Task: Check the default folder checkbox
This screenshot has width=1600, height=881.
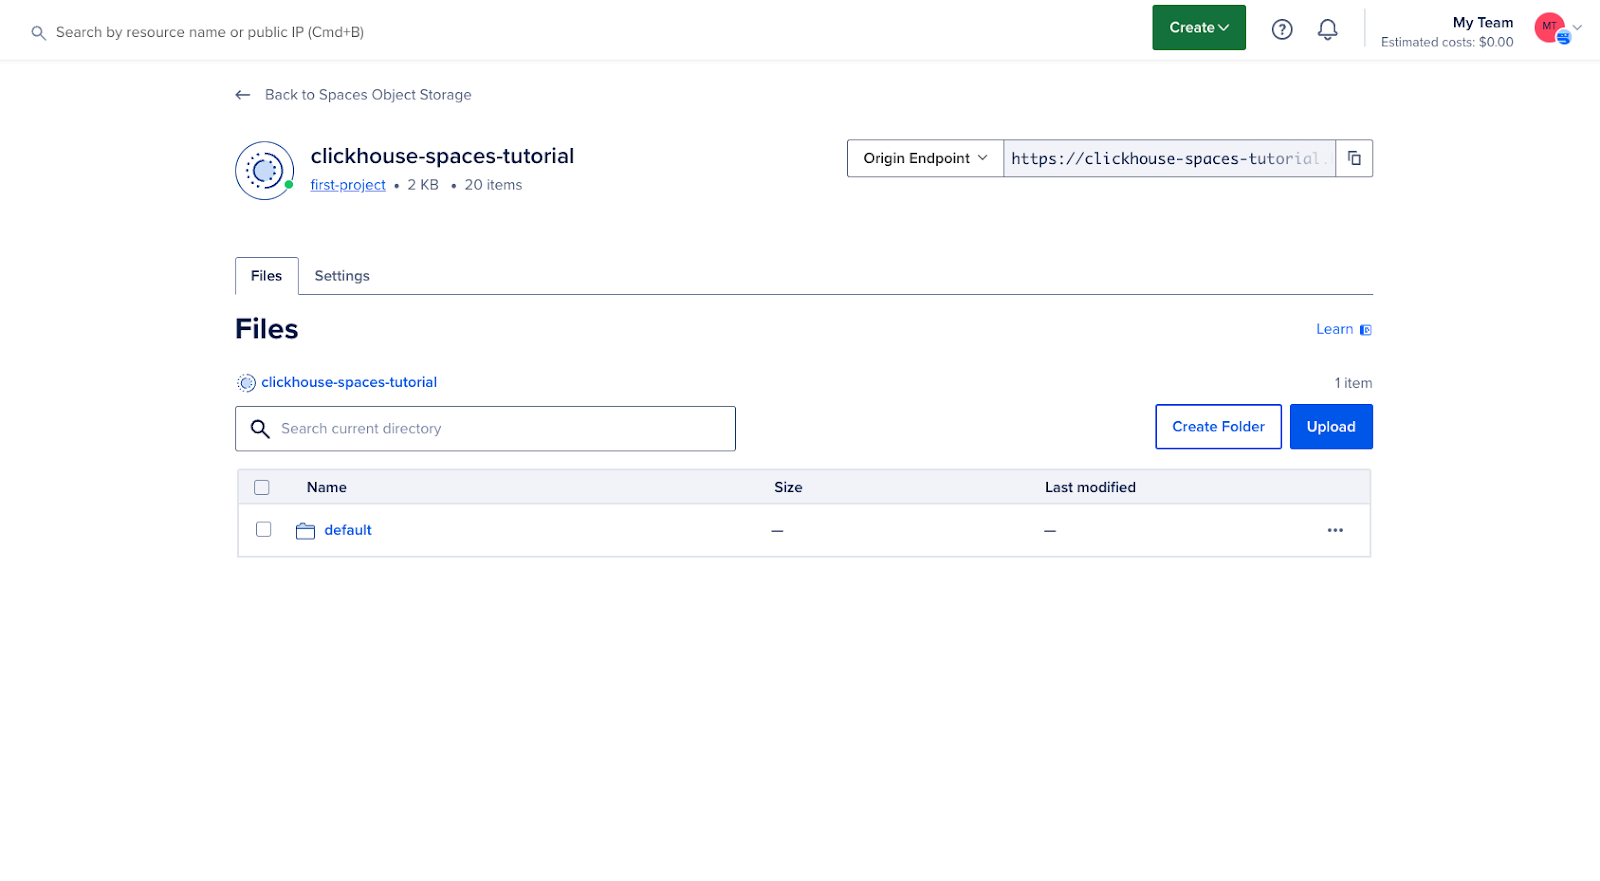Action: [264, 530]
